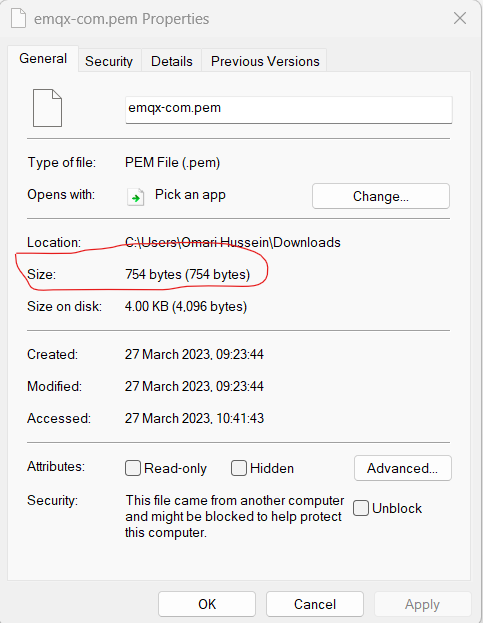This screenshot has height=623, width=483.
Task: Switch to the Security tab
Action: 109,61
